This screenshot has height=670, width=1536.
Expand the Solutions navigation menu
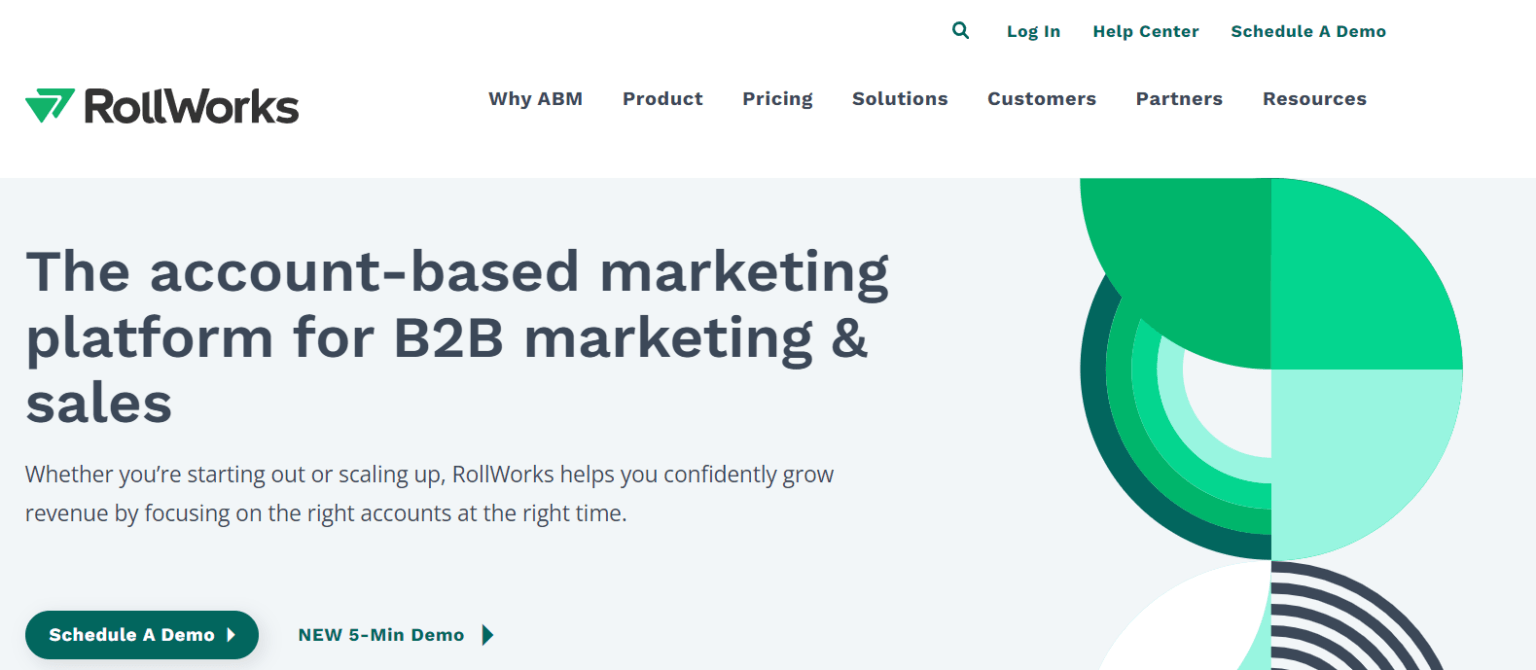(x=899, y=98)
